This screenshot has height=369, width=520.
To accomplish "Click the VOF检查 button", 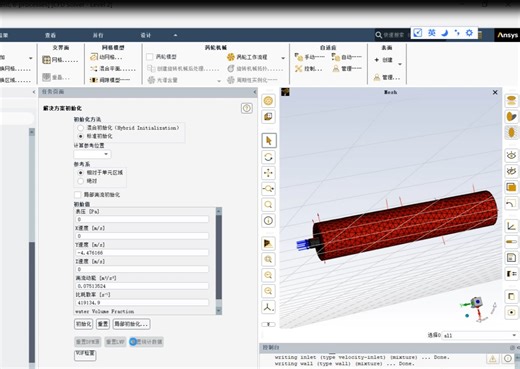I will pyautogui.click(x=85, y=355).
